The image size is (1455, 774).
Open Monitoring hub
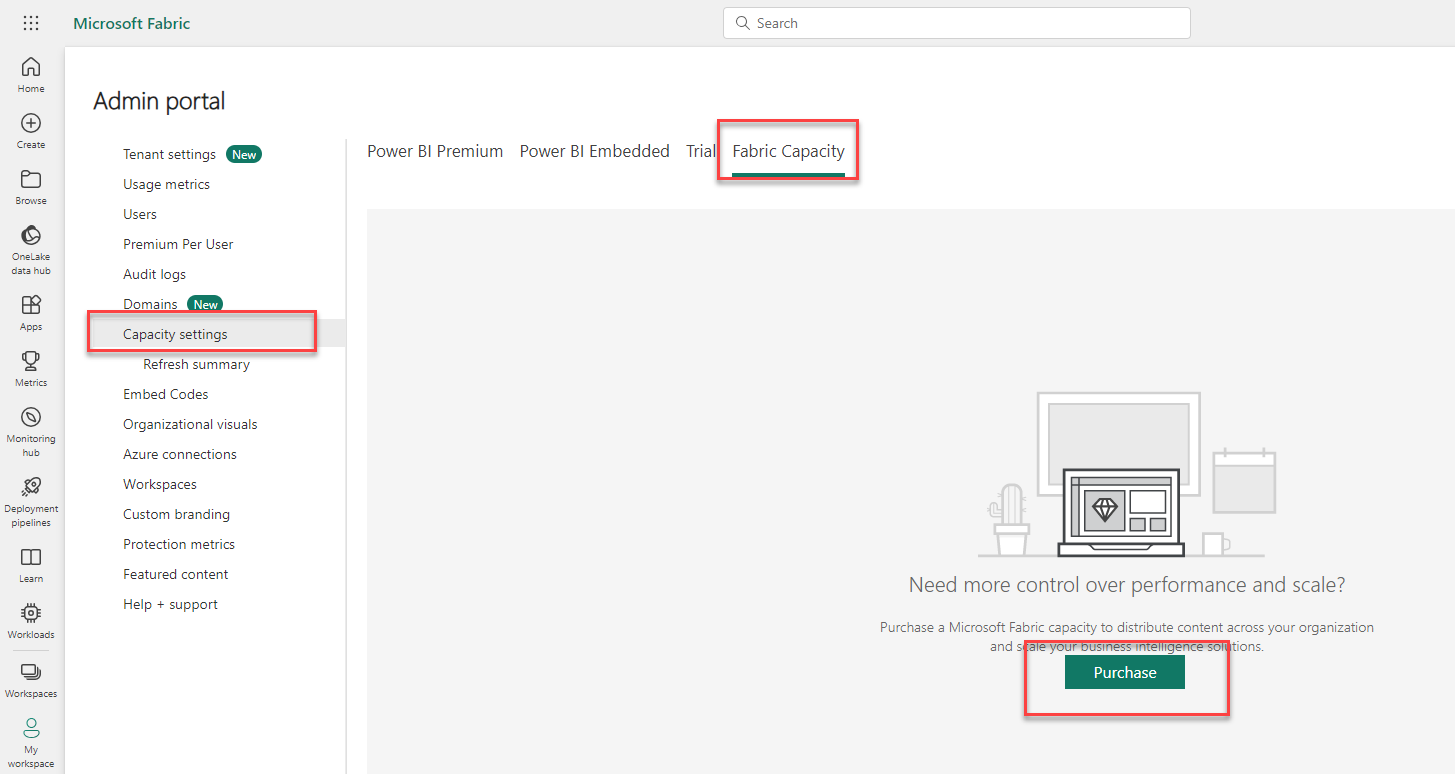pos(31,432)
